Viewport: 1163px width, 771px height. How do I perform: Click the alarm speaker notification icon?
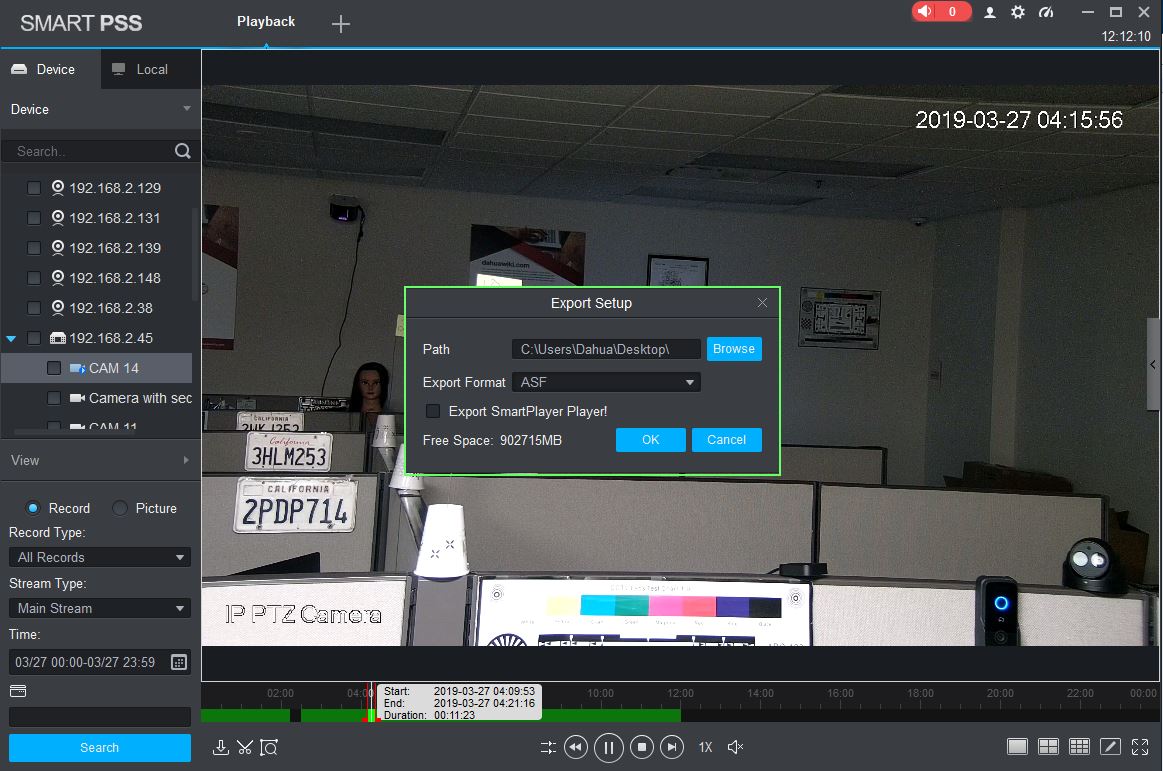pos(925,11)
